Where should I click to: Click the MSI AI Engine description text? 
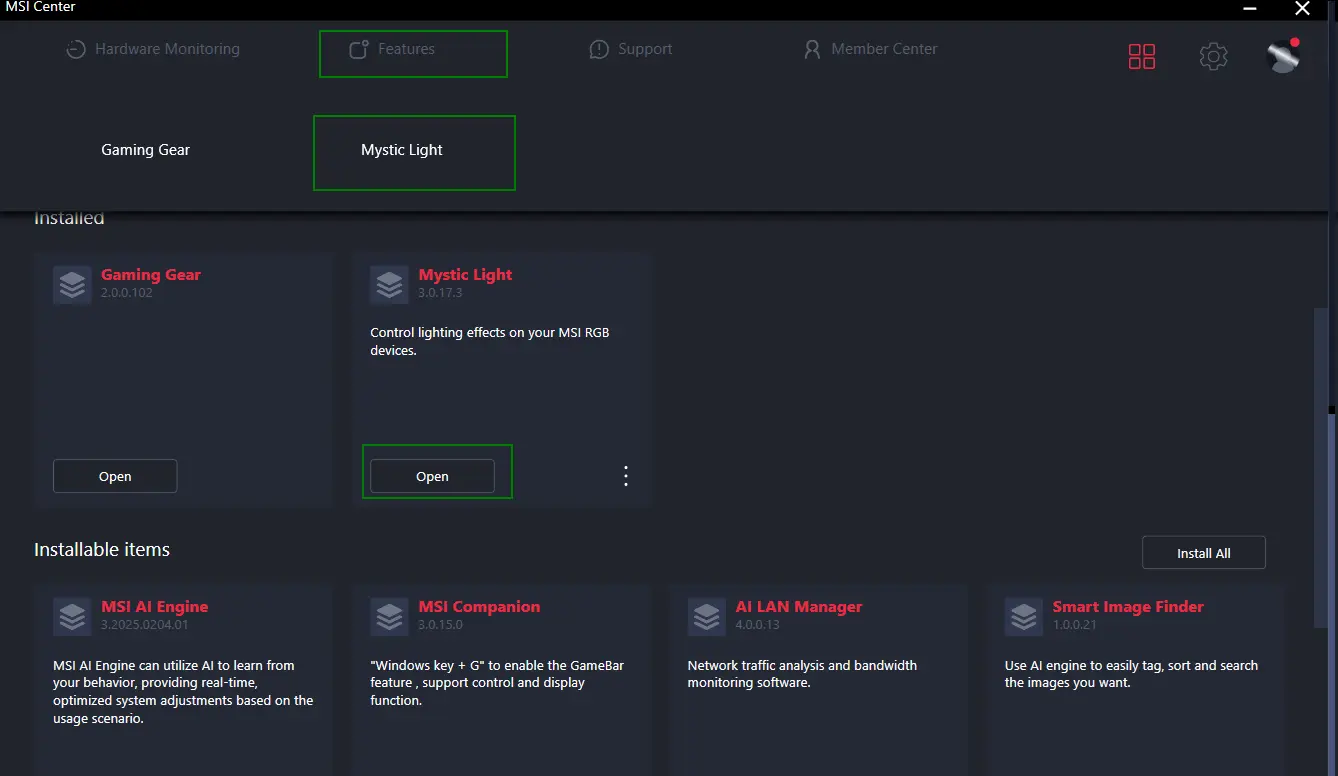(x=183, y=692)
